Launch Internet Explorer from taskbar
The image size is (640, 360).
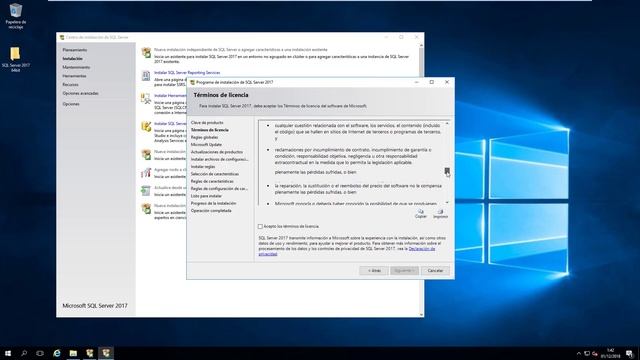coord(57,353)
